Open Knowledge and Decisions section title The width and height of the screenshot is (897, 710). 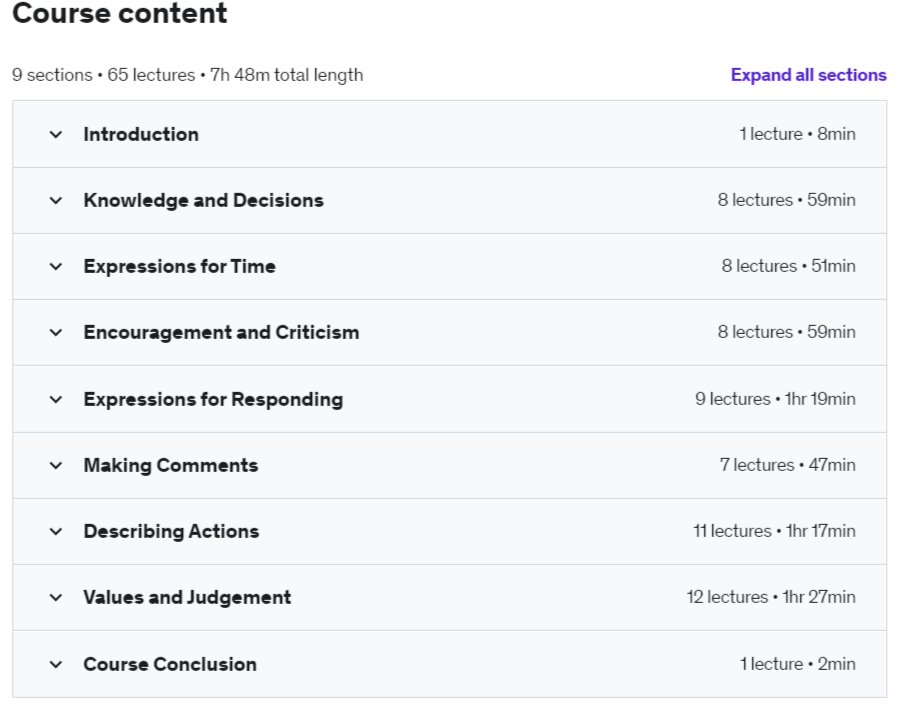[x=204, y=200]
